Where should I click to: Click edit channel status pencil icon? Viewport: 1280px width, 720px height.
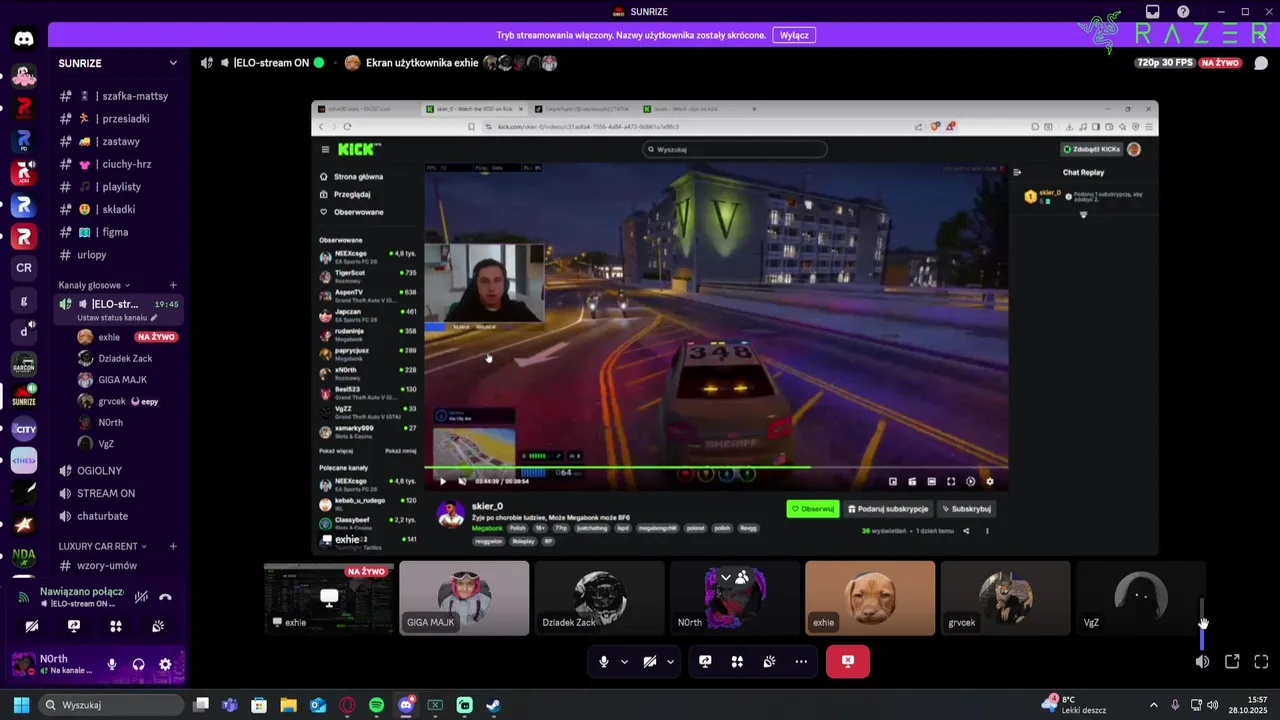click(x=154, y=318)
